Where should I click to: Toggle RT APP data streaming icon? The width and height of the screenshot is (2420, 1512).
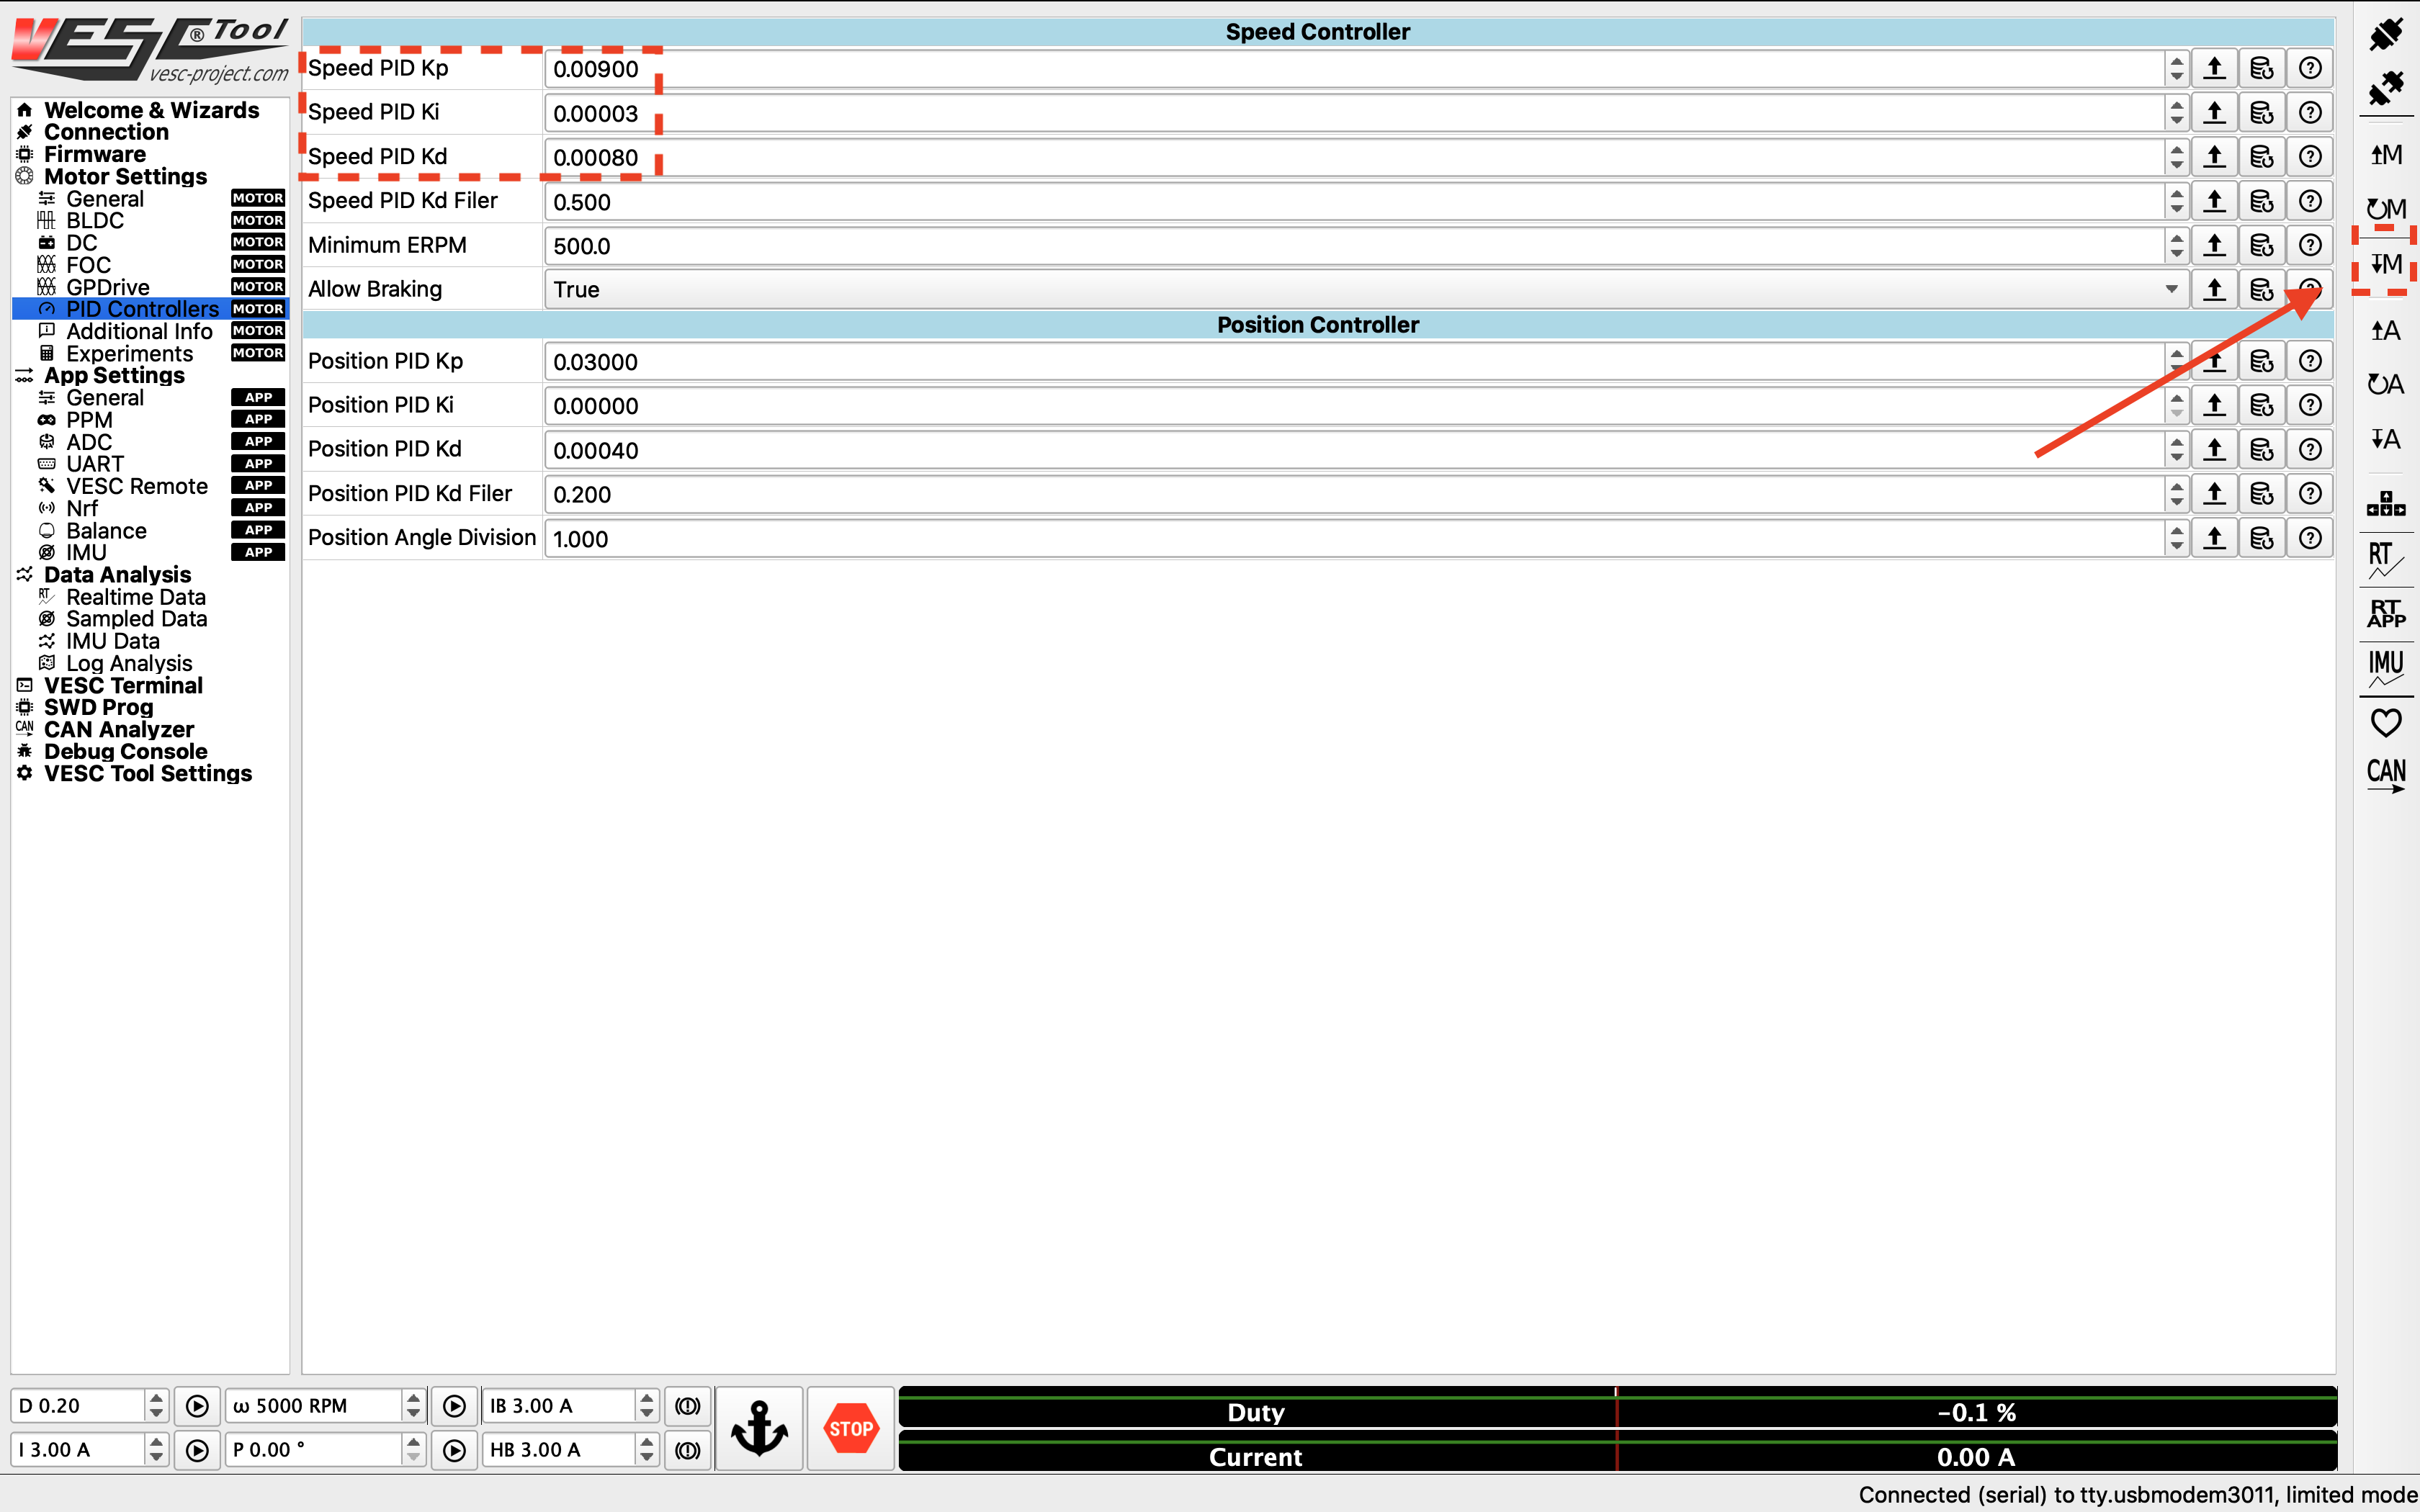[x=2386, y=613]
